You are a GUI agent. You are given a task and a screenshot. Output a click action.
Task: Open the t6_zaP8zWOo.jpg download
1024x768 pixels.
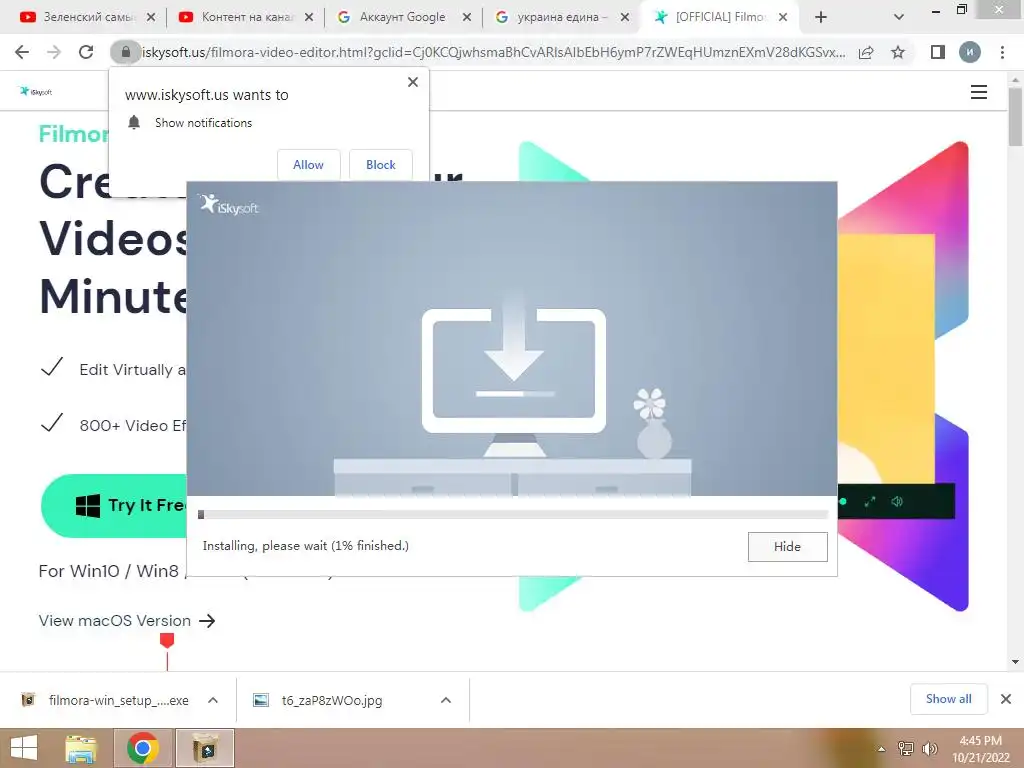point(319,700)
